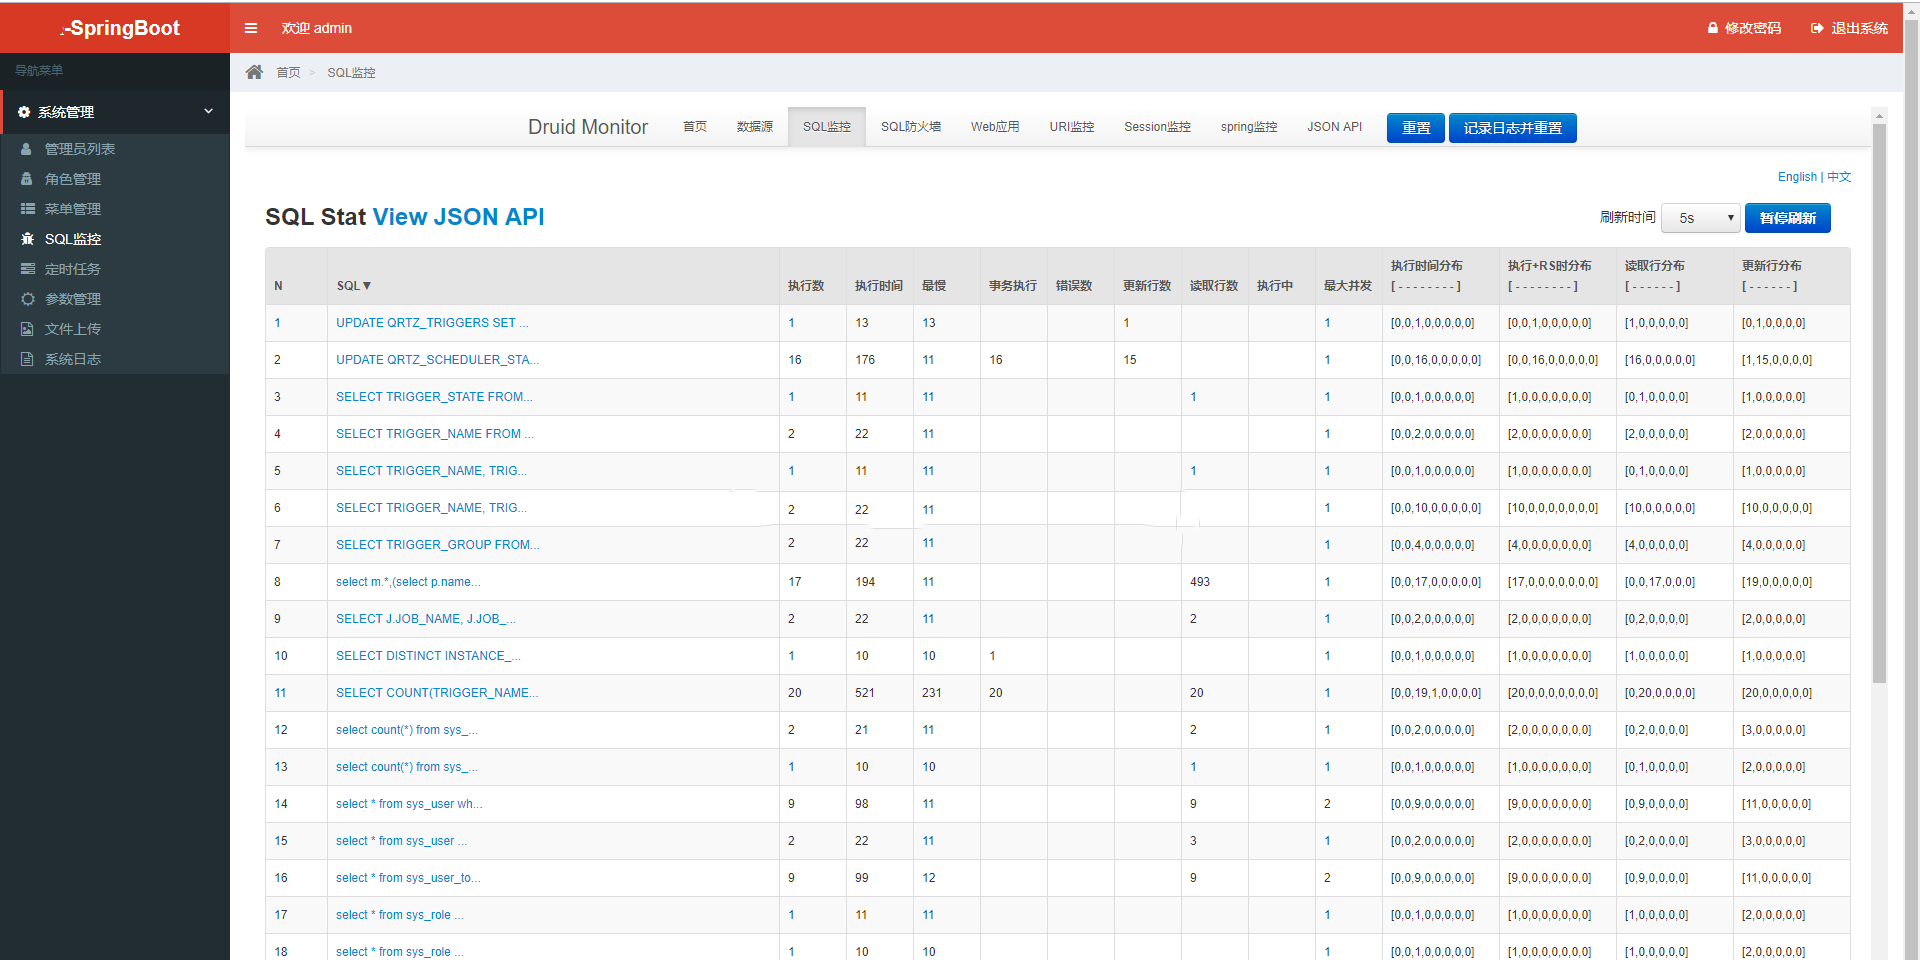Click the home icon in breadcrumb
Image resolution: width=1920 pixels, height=960 pixels.
pyautogui.click(x=254, y=72)
